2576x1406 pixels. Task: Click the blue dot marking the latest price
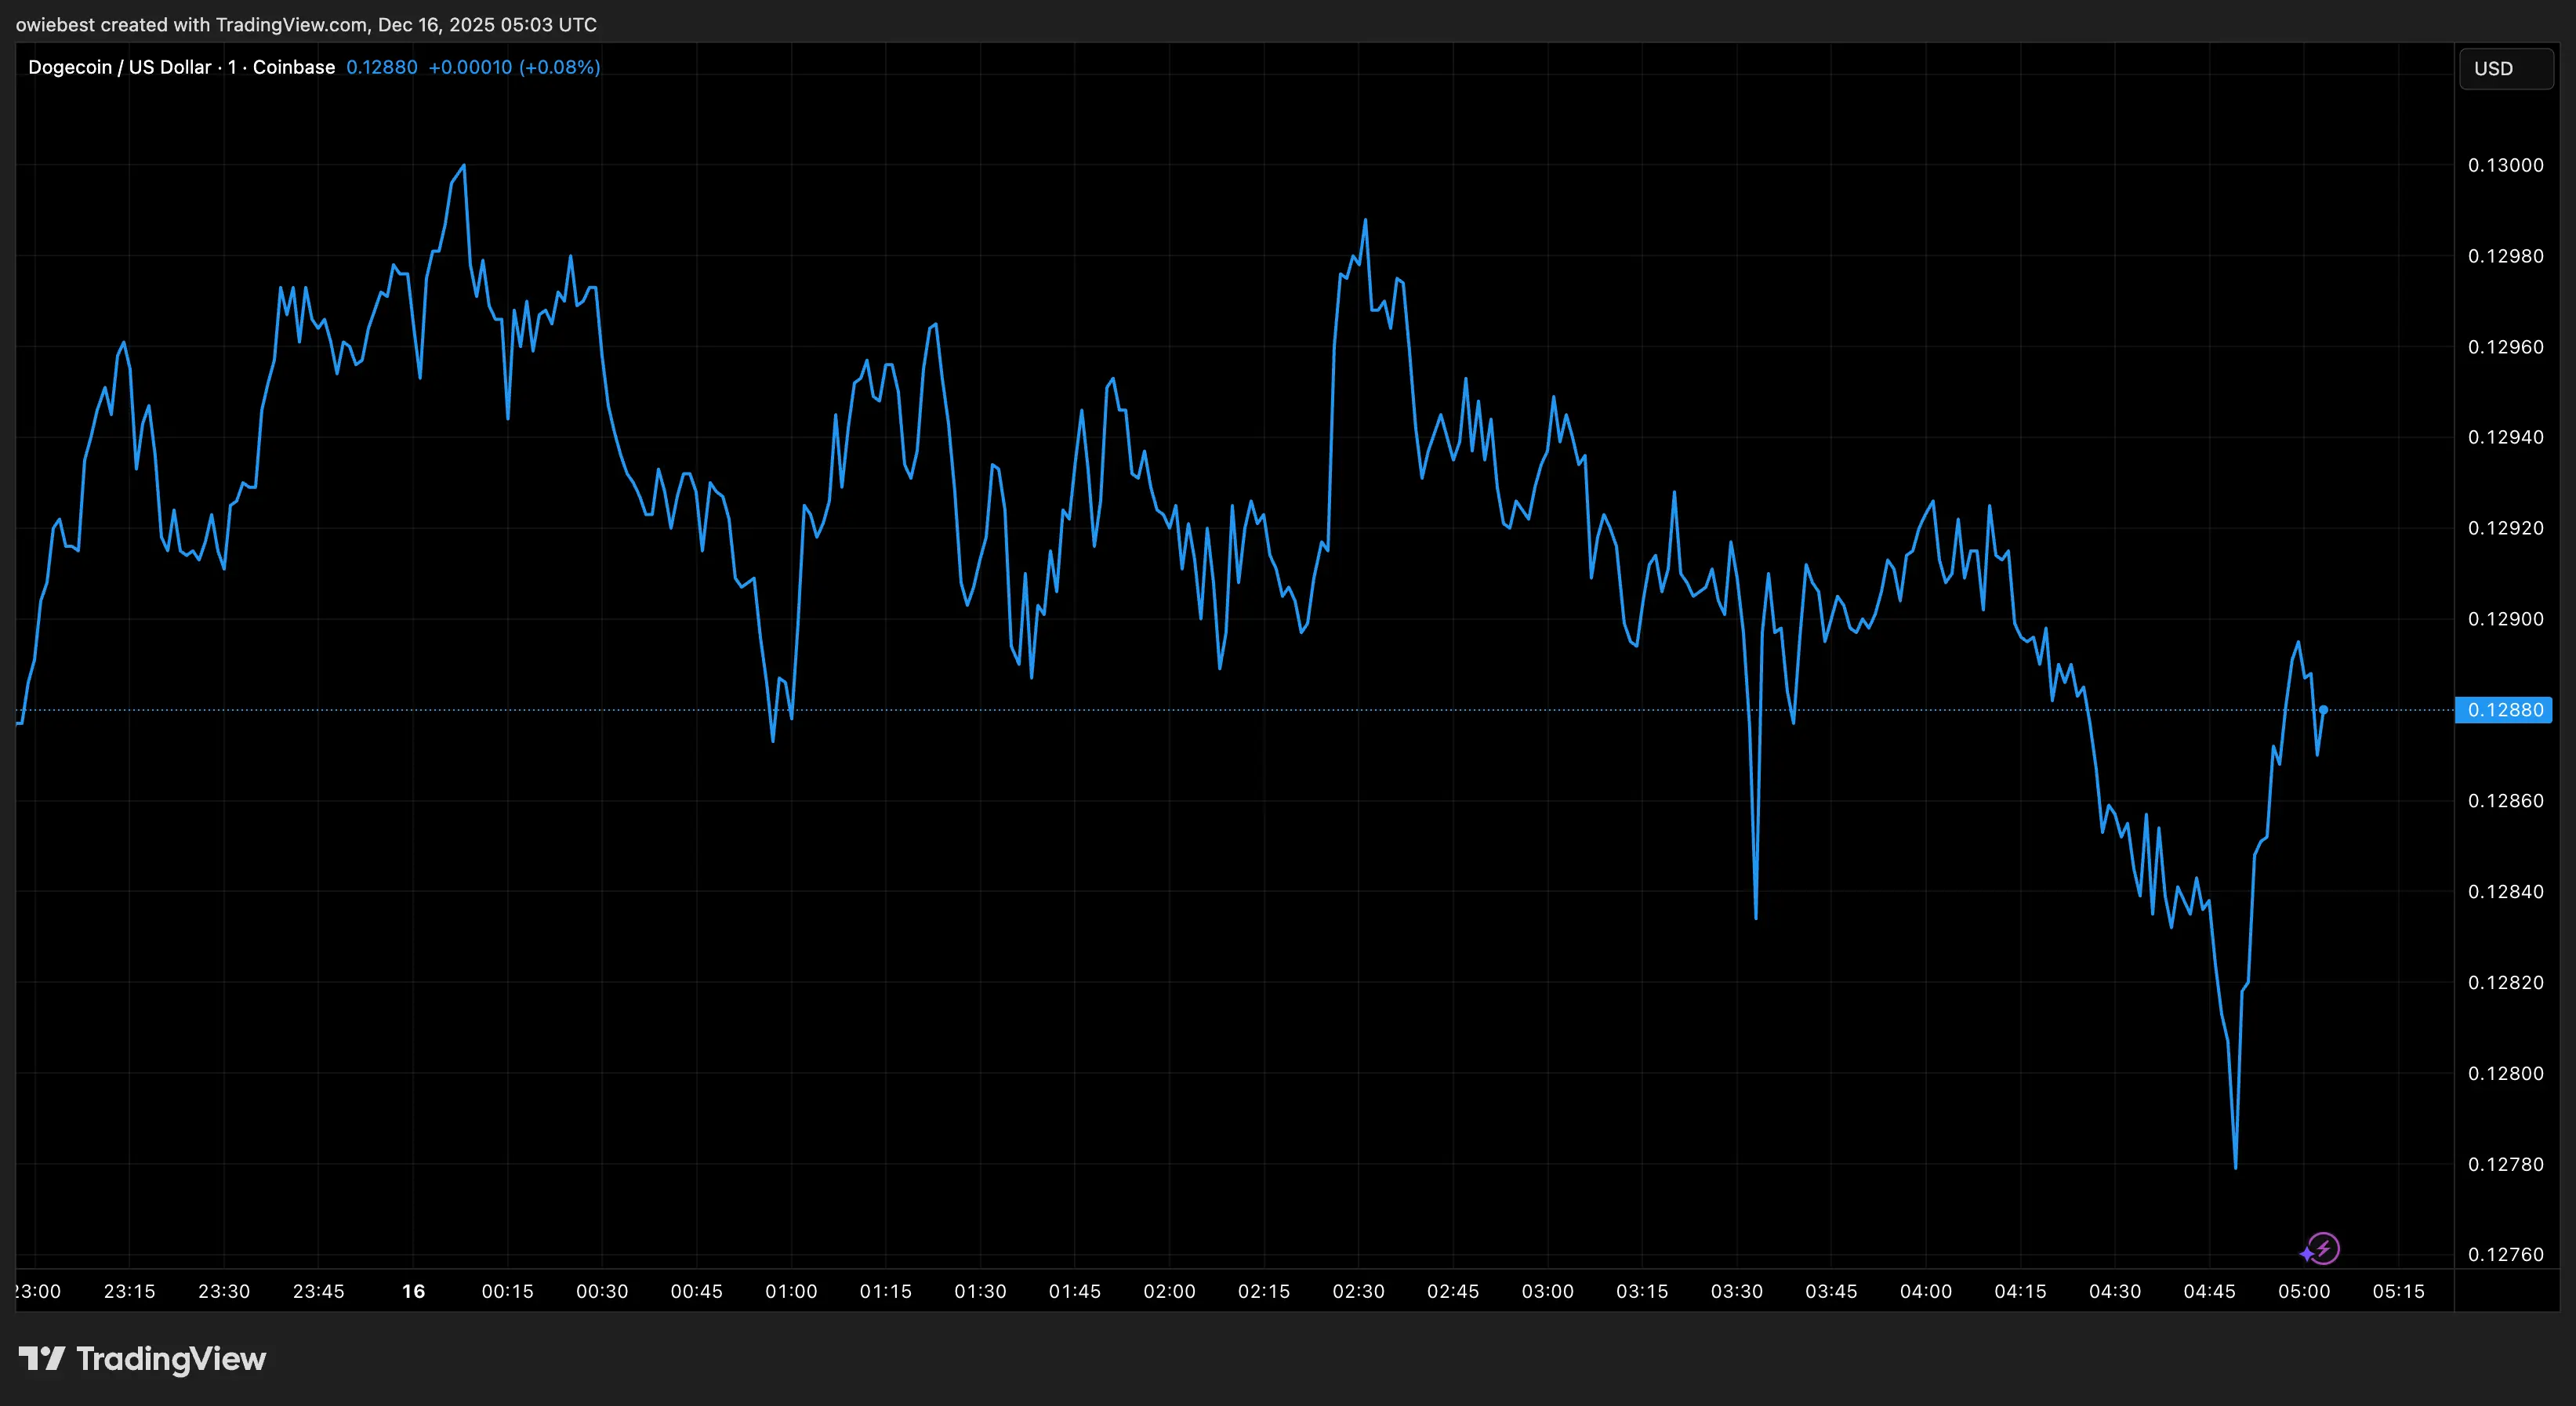coord(2323,710)
